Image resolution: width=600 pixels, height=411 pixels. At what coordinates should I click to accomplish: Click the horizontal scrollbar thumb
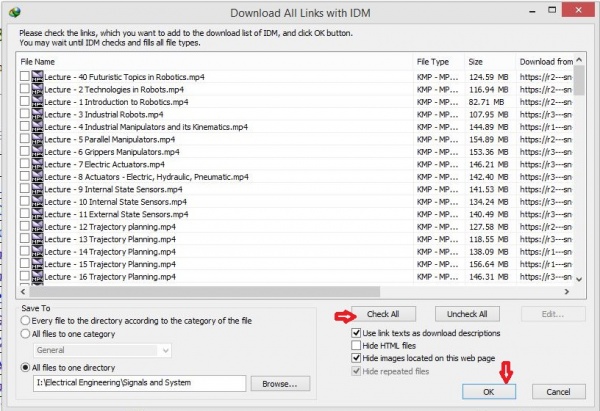(x=205, y=292)
